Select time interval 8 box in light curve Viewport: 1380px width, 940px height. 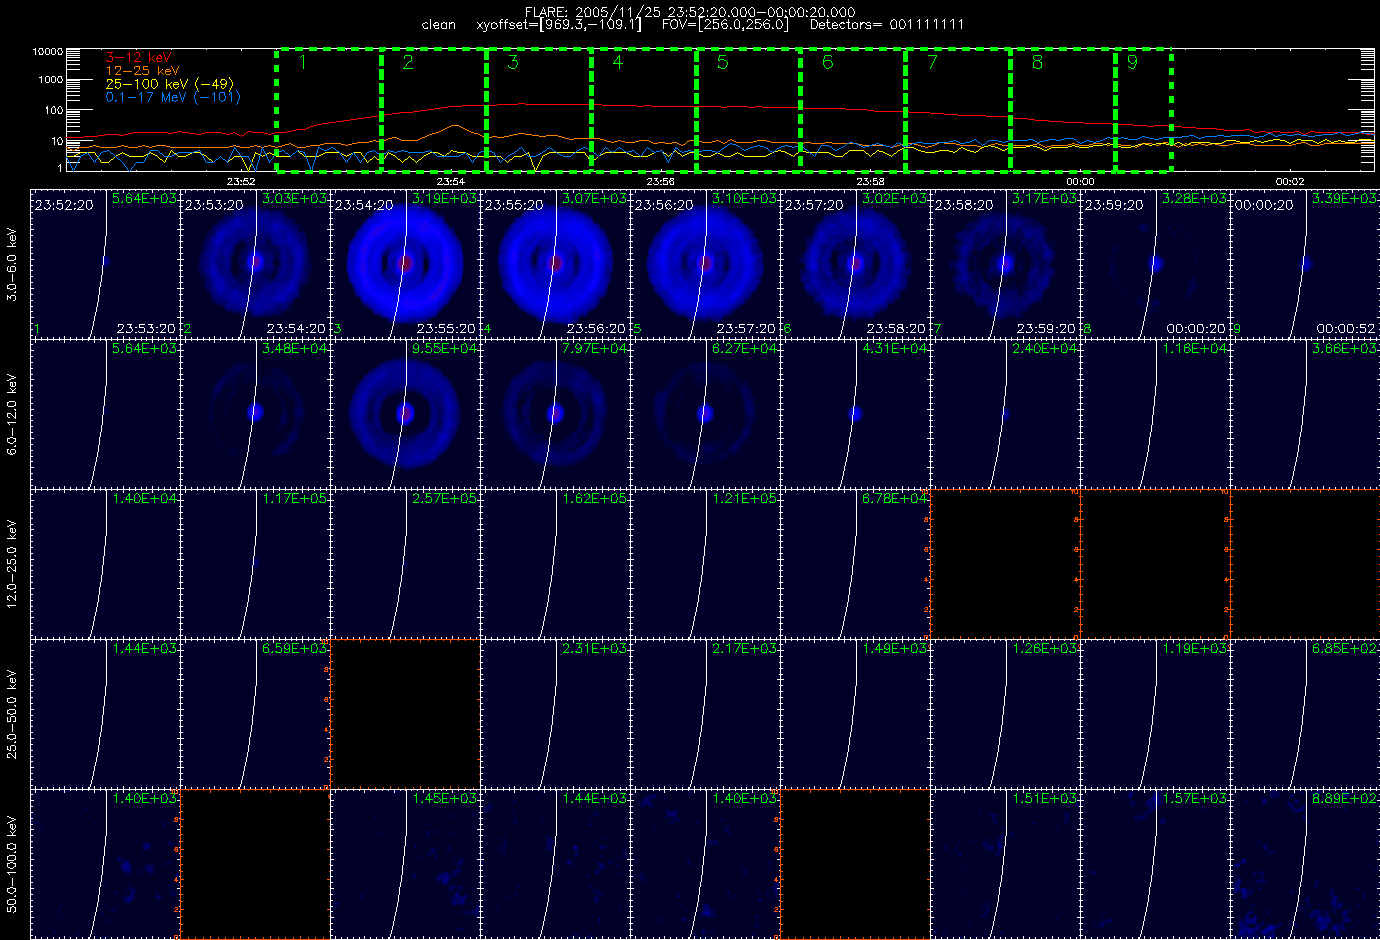1063,110
